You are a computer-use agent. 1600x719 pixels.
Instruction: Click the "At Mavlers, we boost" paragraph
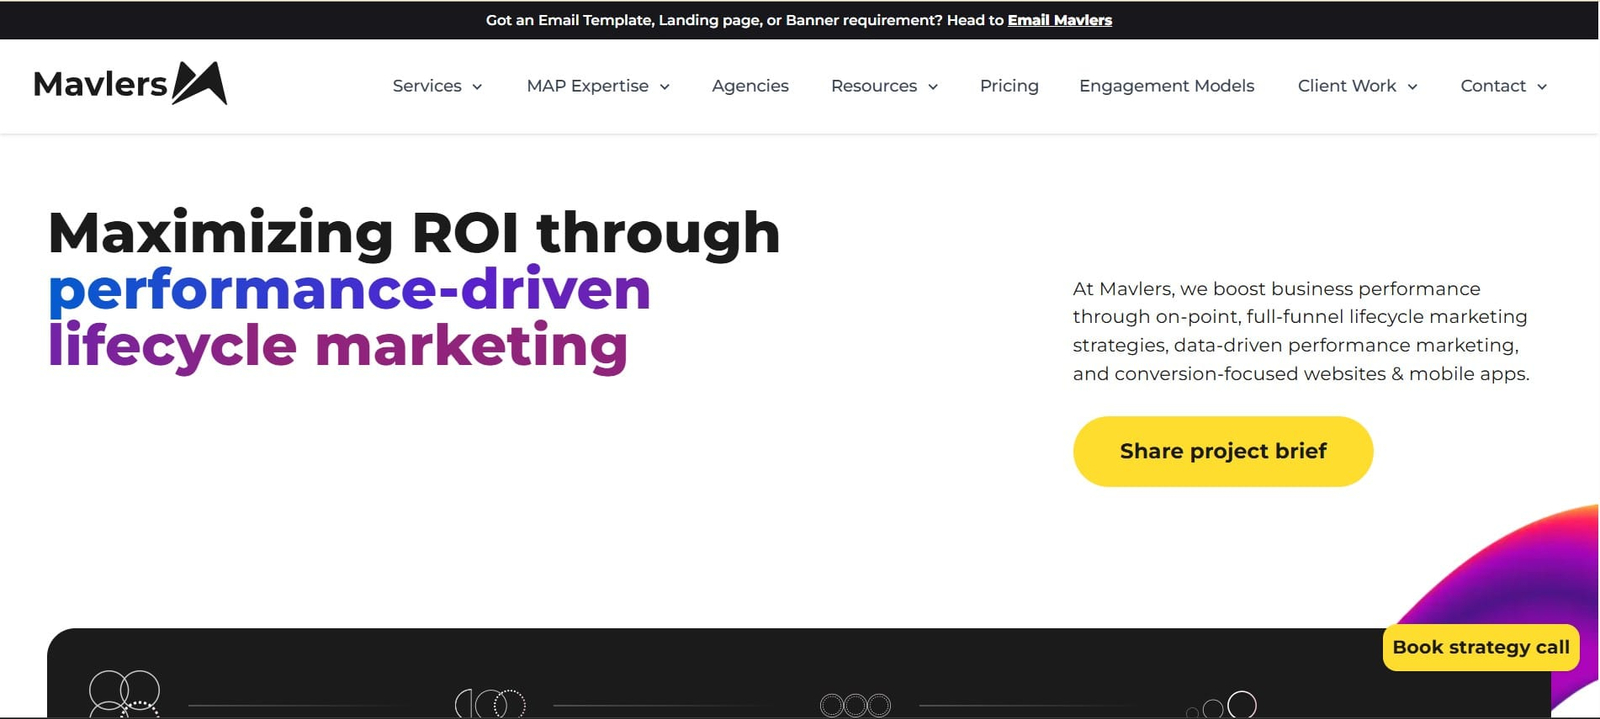tap(1300, 331)
